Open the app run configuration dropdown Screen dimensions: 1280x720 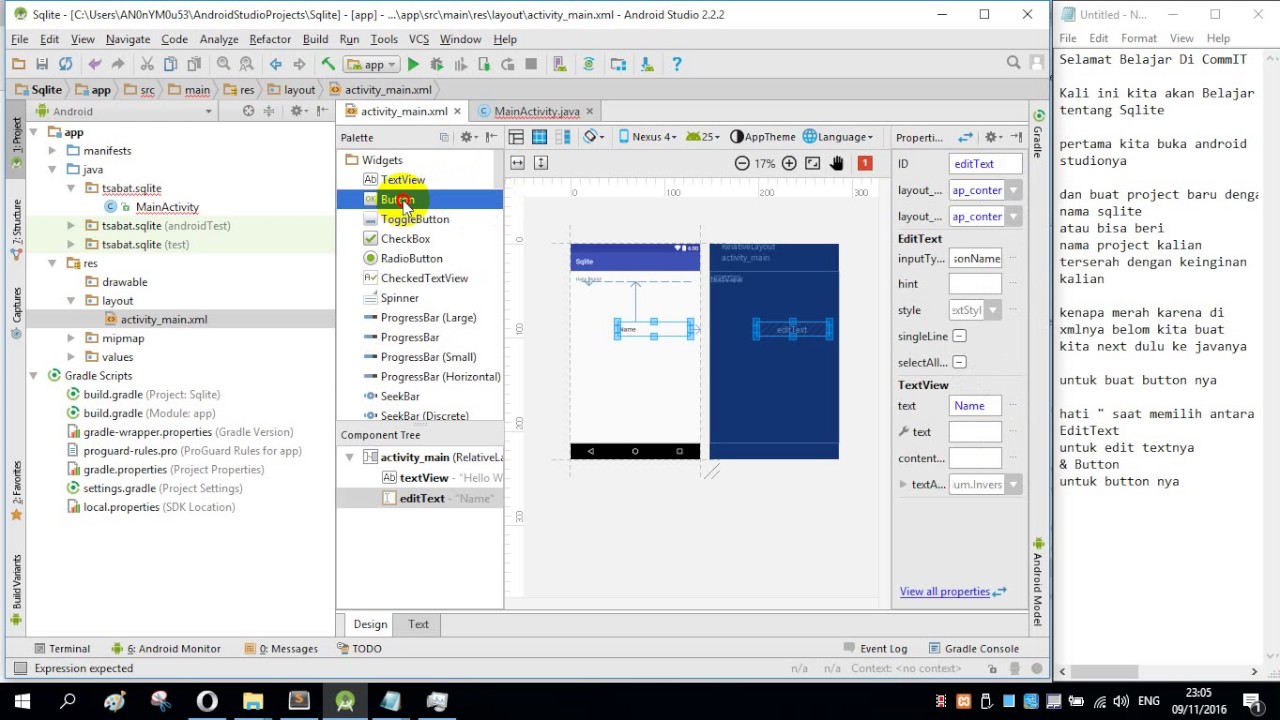tap(372, 64)
